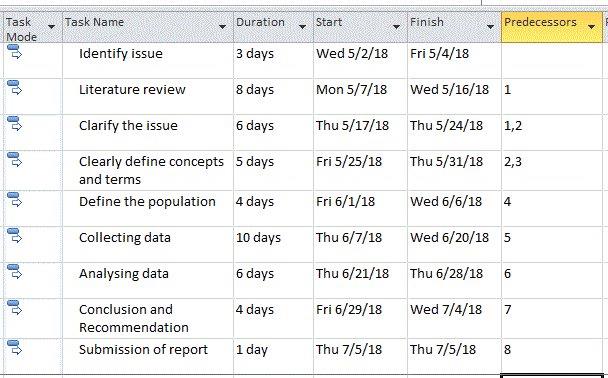Viewport: 608px width, 378px height.
Task: Open the Start column dropdown arrow
Action: pyautogui.click(x=396, y=27)
